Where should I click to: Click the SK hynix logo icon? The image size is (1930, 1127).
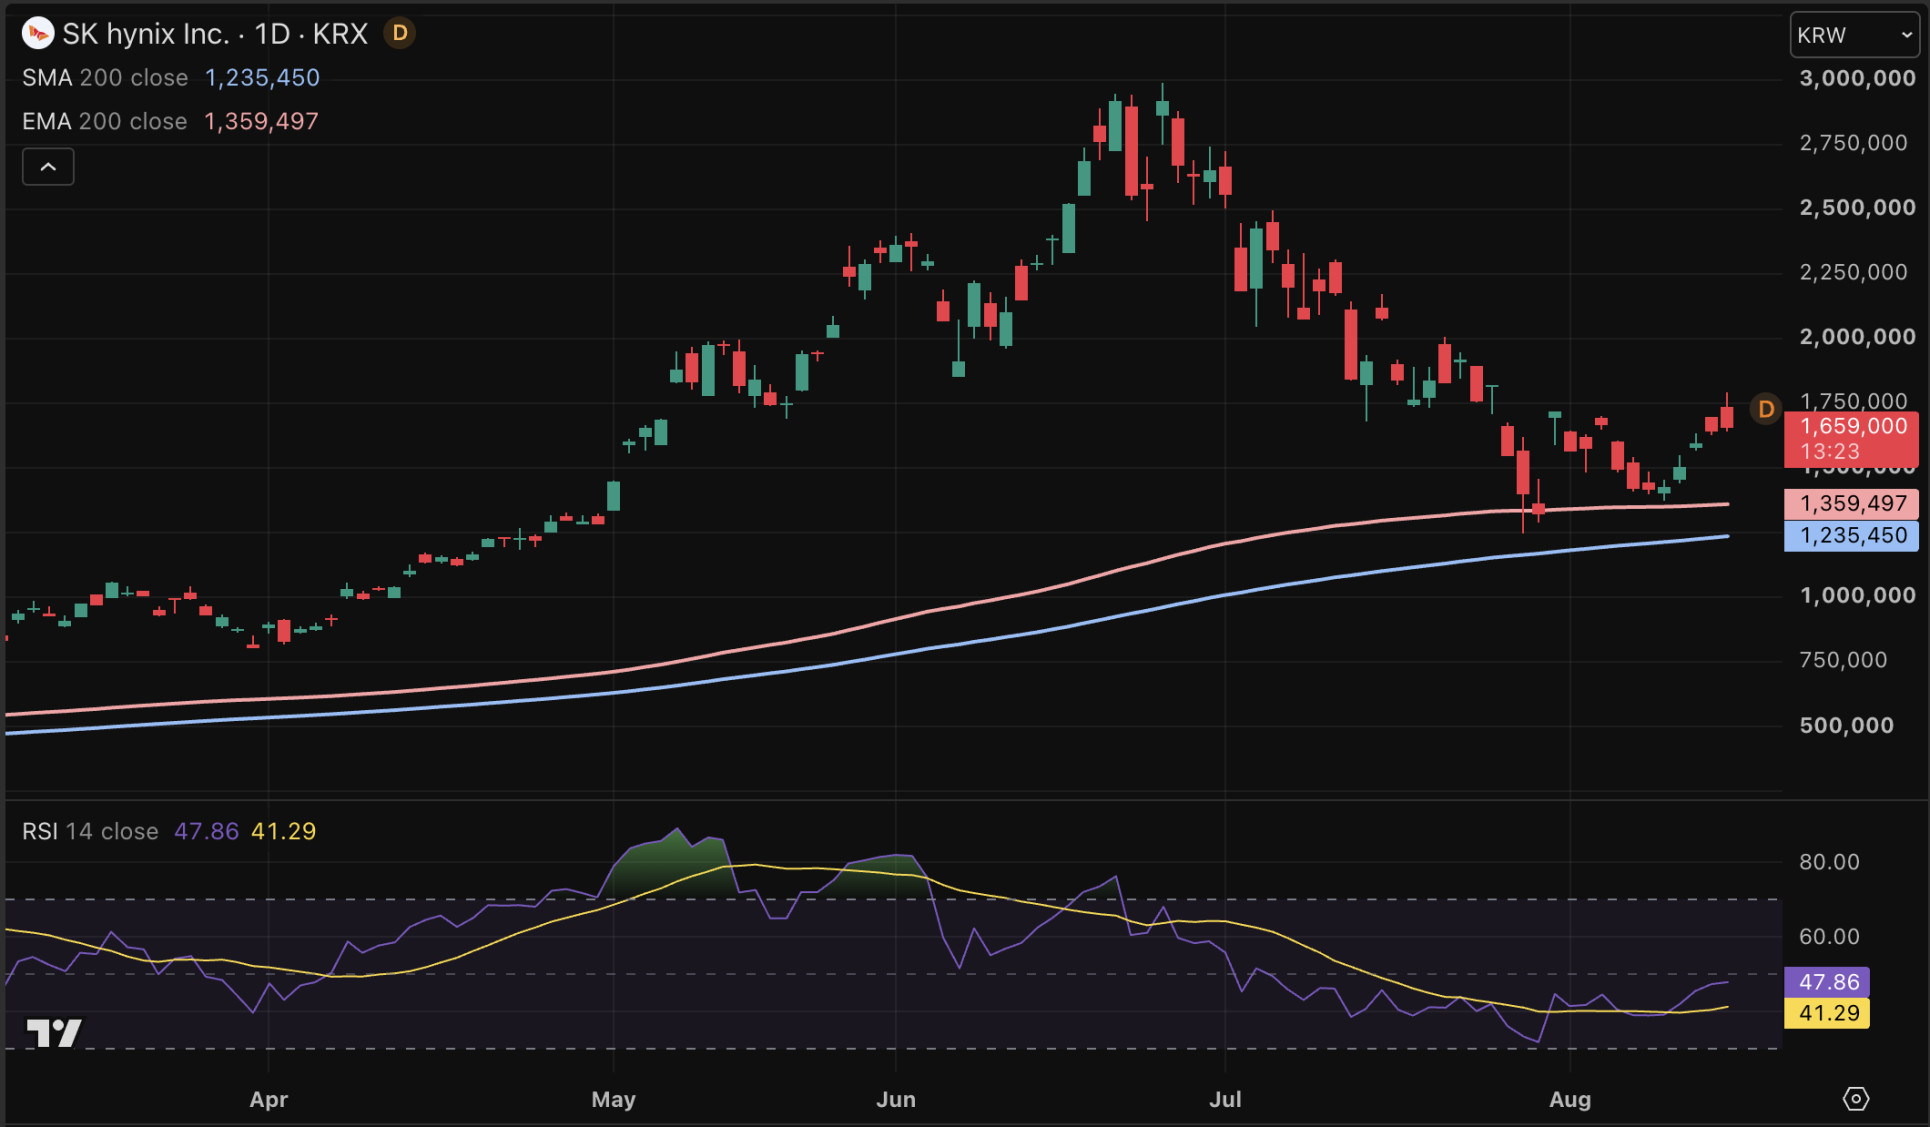point(38,34)
